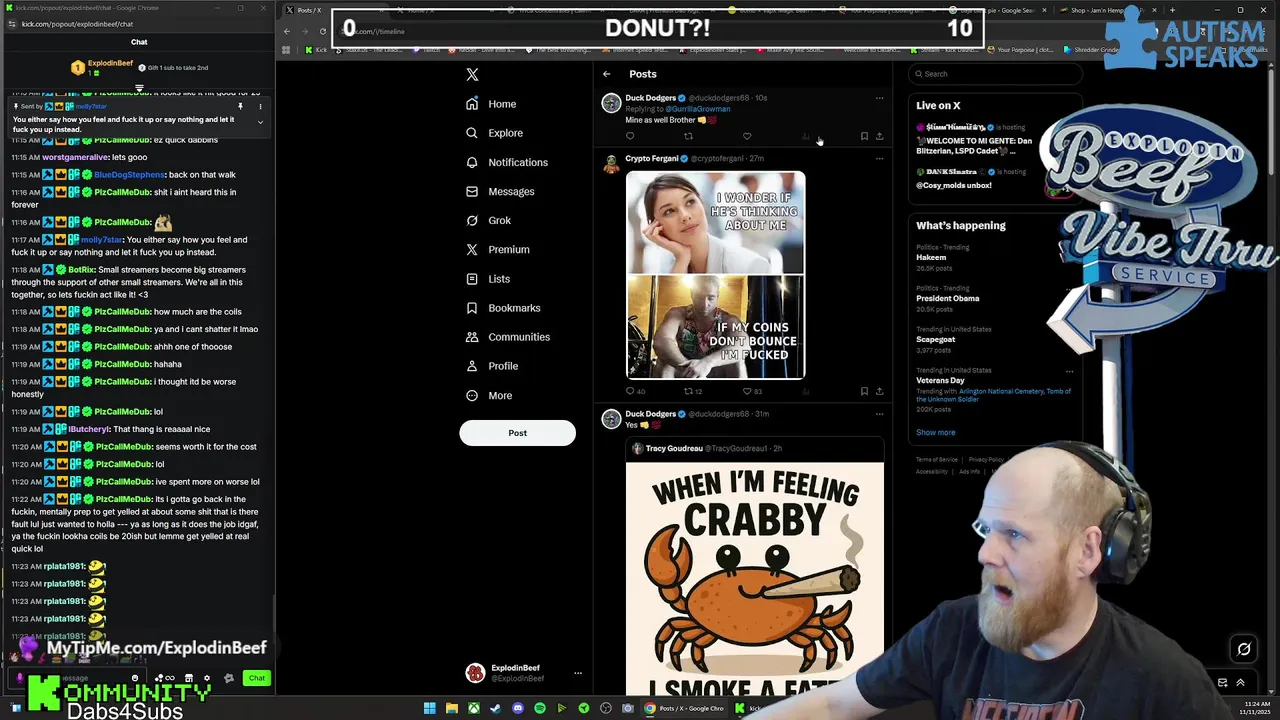Click the X Search field
The width and height of the screenshot is (1280, 720).
995,74
